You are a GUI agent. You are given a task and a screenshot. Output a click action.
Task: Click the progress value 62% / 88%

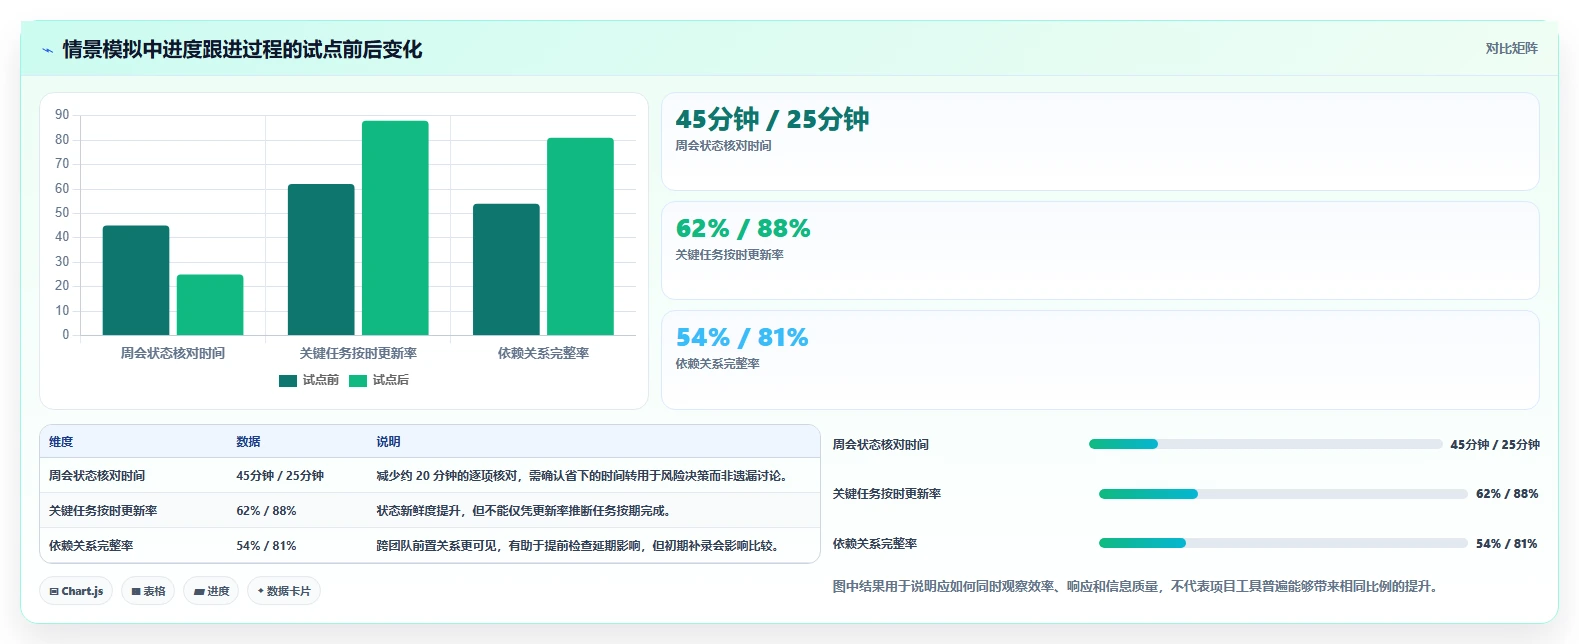(x=1507, y=494)
